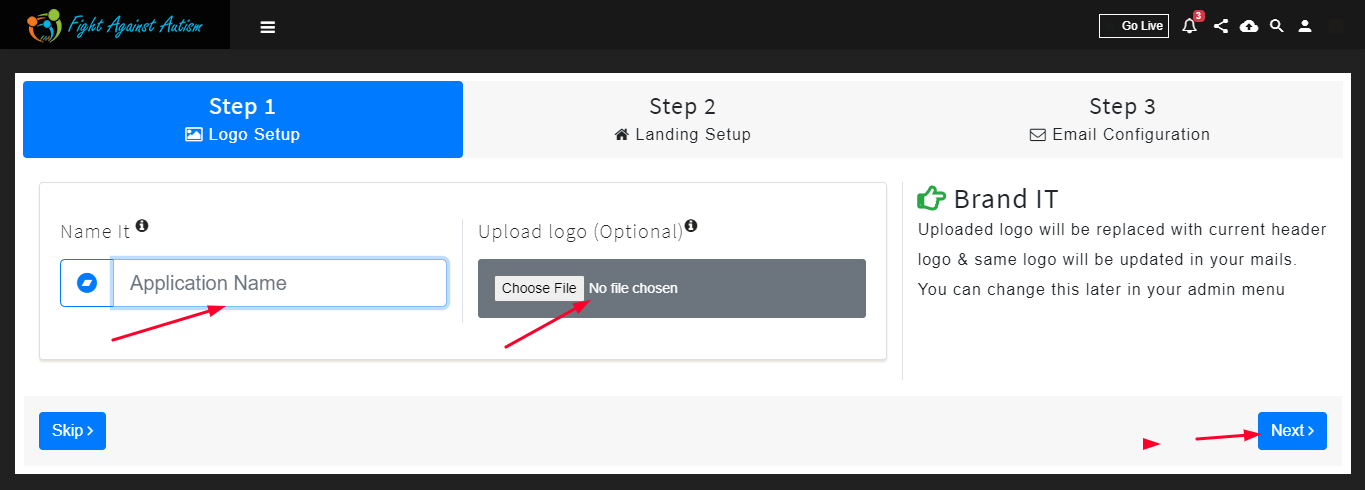The image size is (1365, 490).
Task: Click the Next button
Action: [x=1292, y=431]
